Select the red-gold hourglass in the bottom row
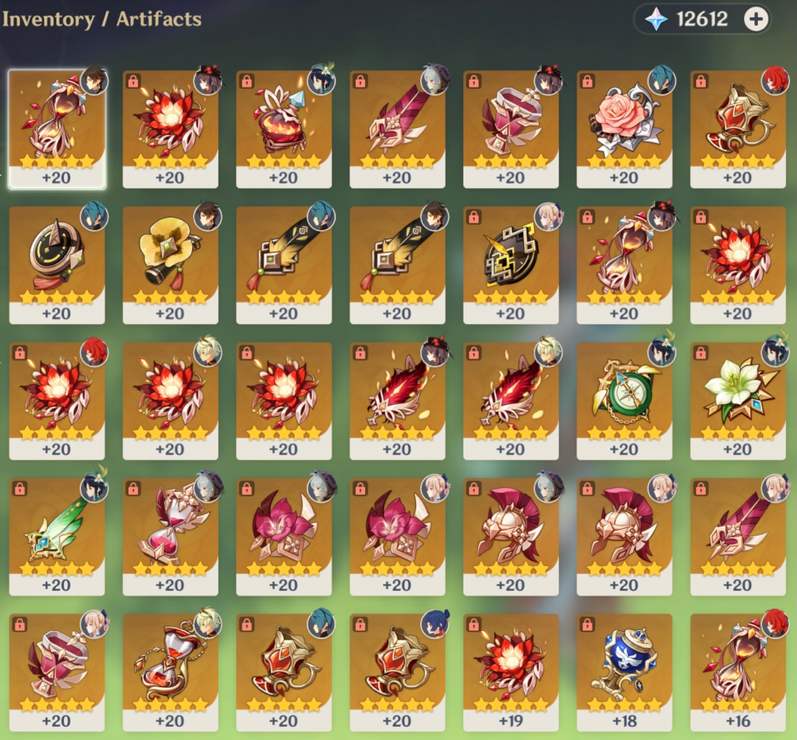797x740 pixels. point(170,672)
